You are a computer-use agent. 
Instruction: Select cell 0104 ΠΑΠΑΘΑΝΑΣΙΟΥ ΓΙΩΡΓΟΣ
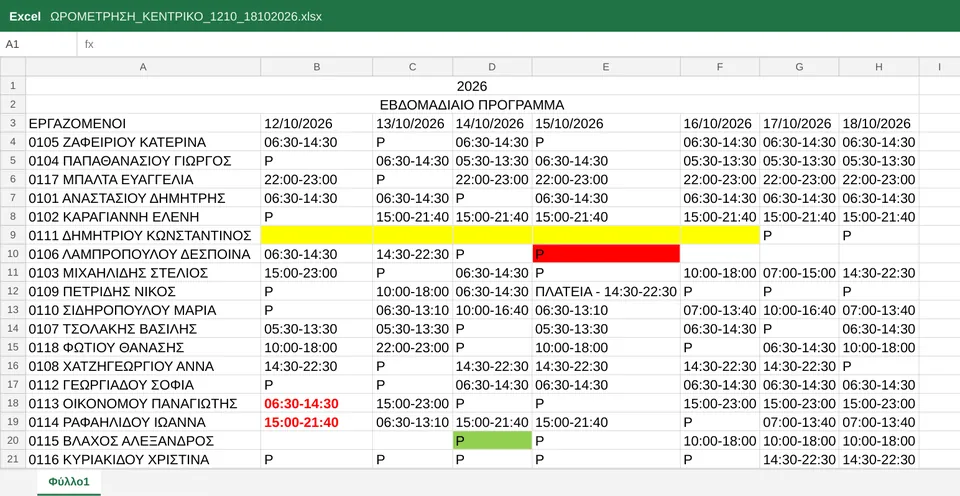(143, 161)
